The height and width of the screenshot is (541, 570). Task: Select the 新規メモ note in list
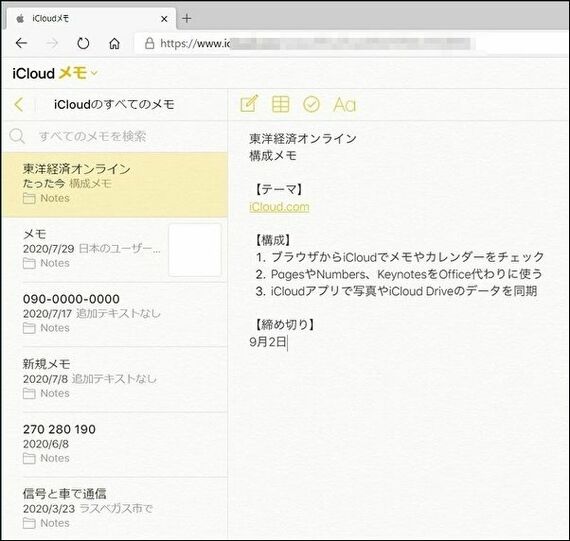coord(114,379)
